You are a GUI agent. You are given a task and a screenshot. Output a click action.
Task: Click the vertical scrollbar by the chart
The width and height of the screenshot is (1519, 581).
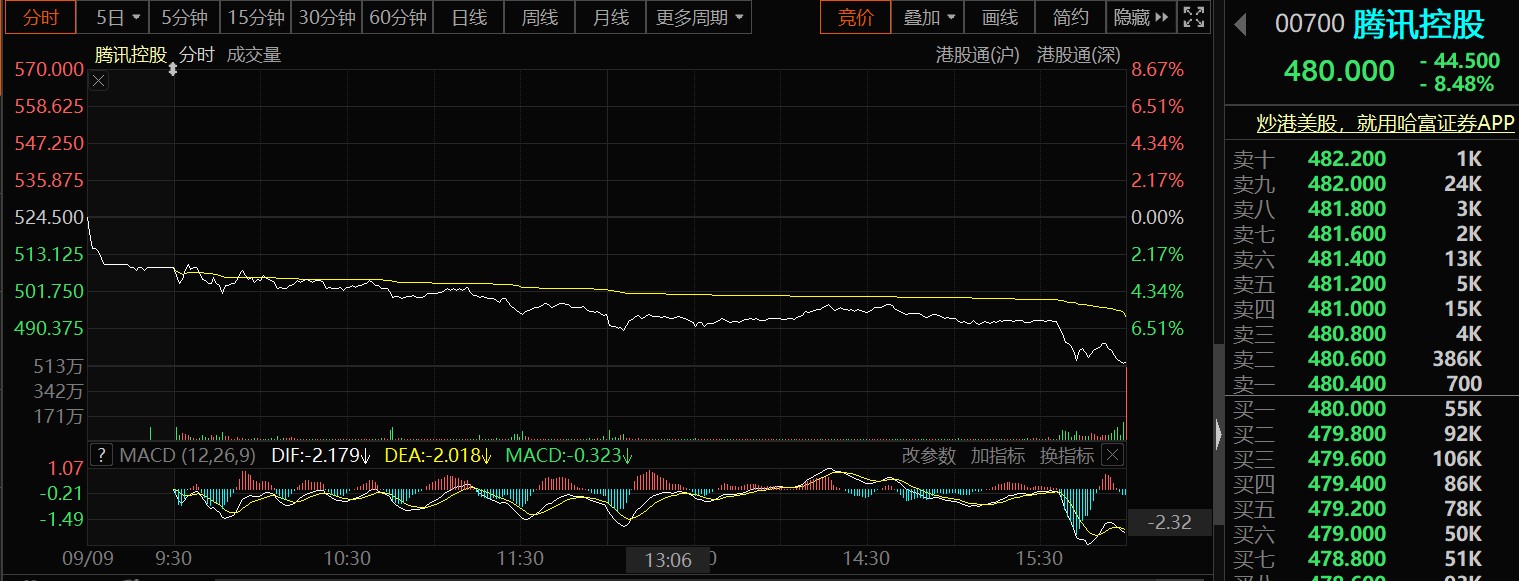coord(1218,380)
